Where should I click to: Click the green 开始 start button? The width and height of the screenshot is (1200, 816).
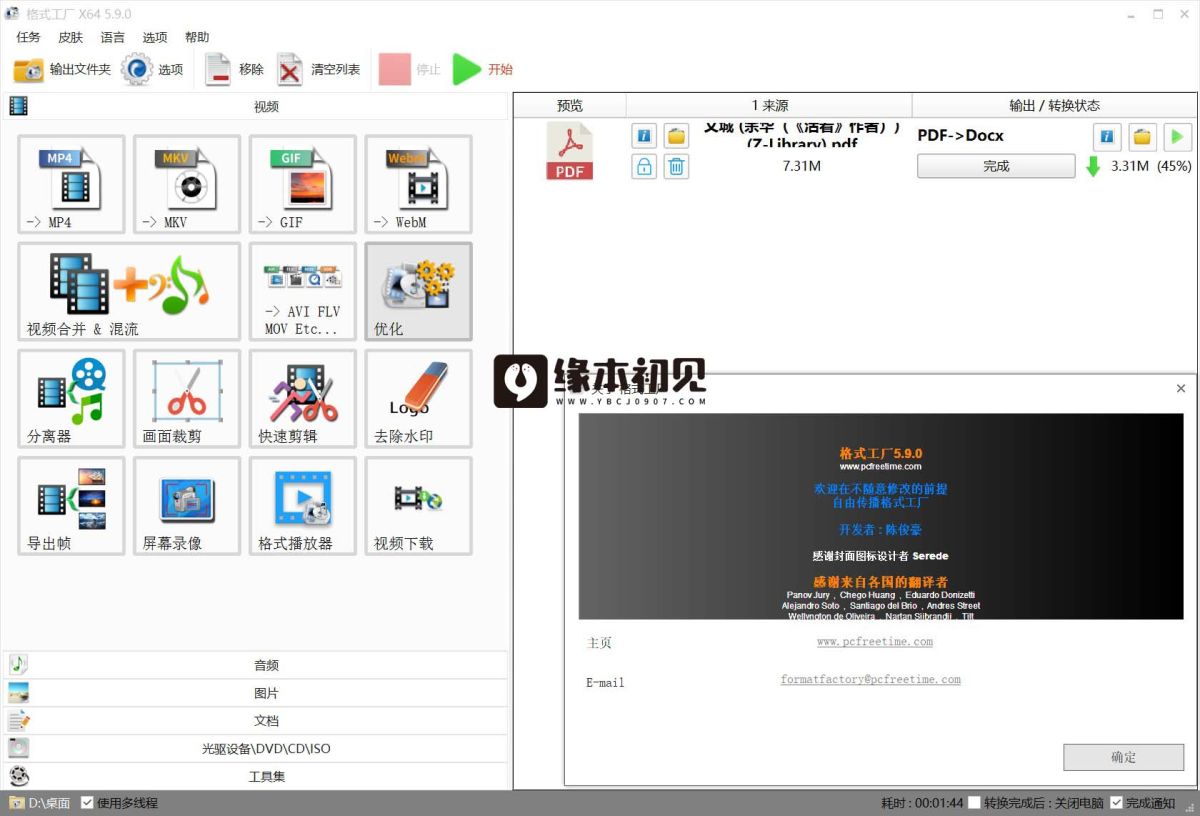coord(483,70)
